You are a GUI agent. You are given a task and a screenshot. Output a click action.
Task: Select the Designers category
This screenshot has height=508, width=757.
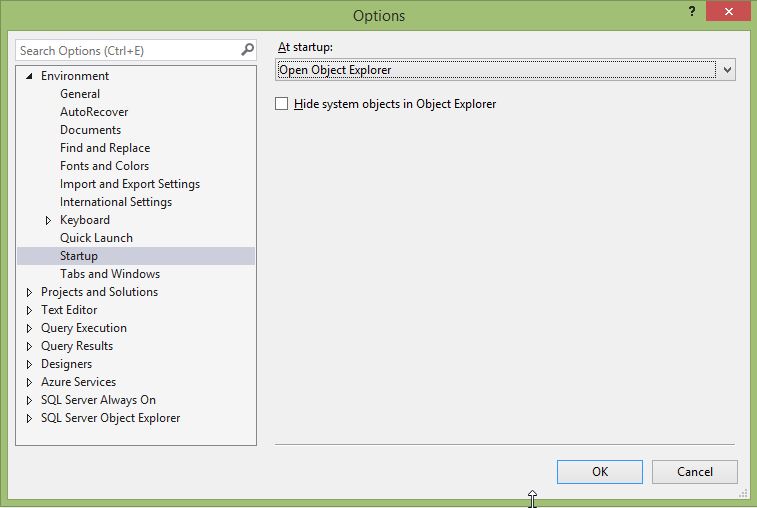(x=66, y=364)
